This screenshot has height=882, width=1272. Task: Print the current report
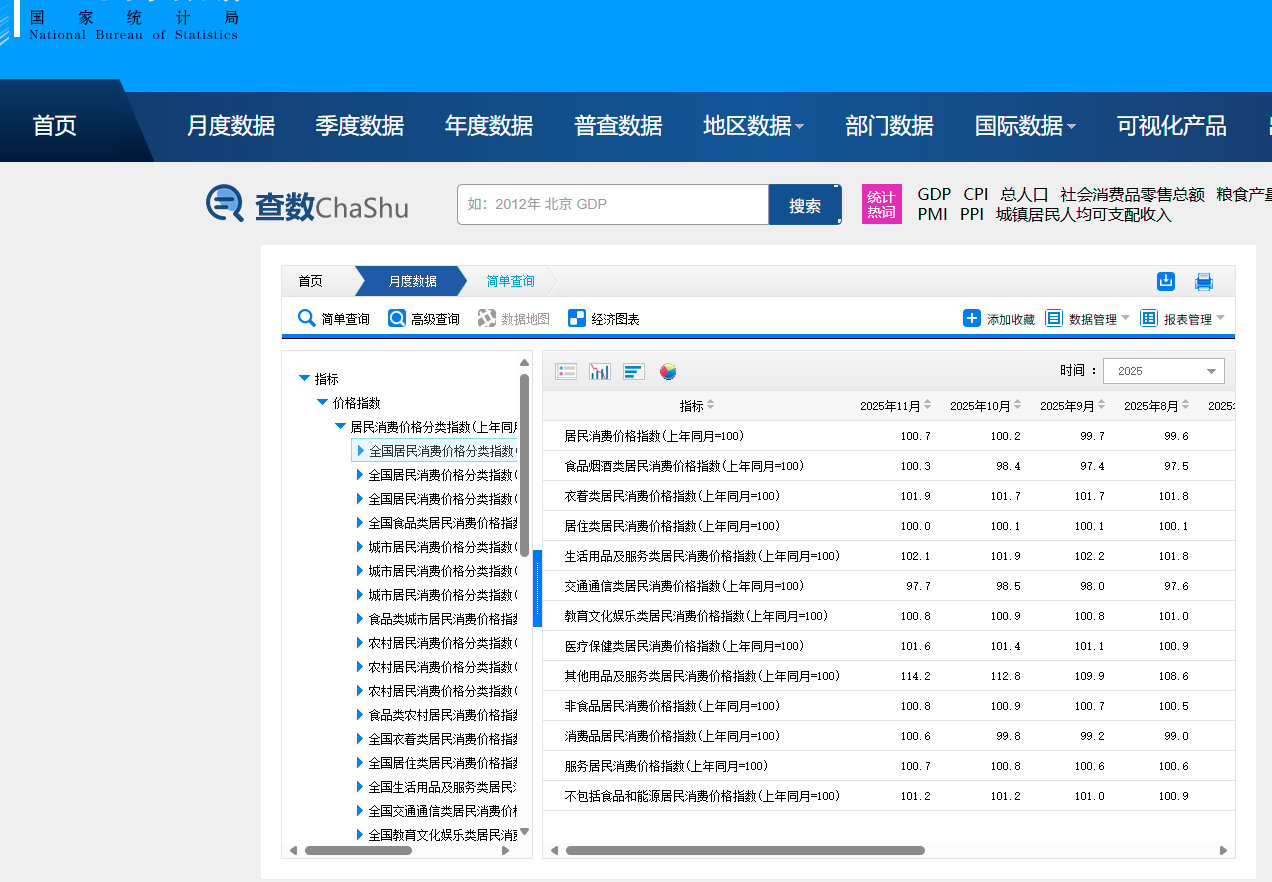(1204, 282)
